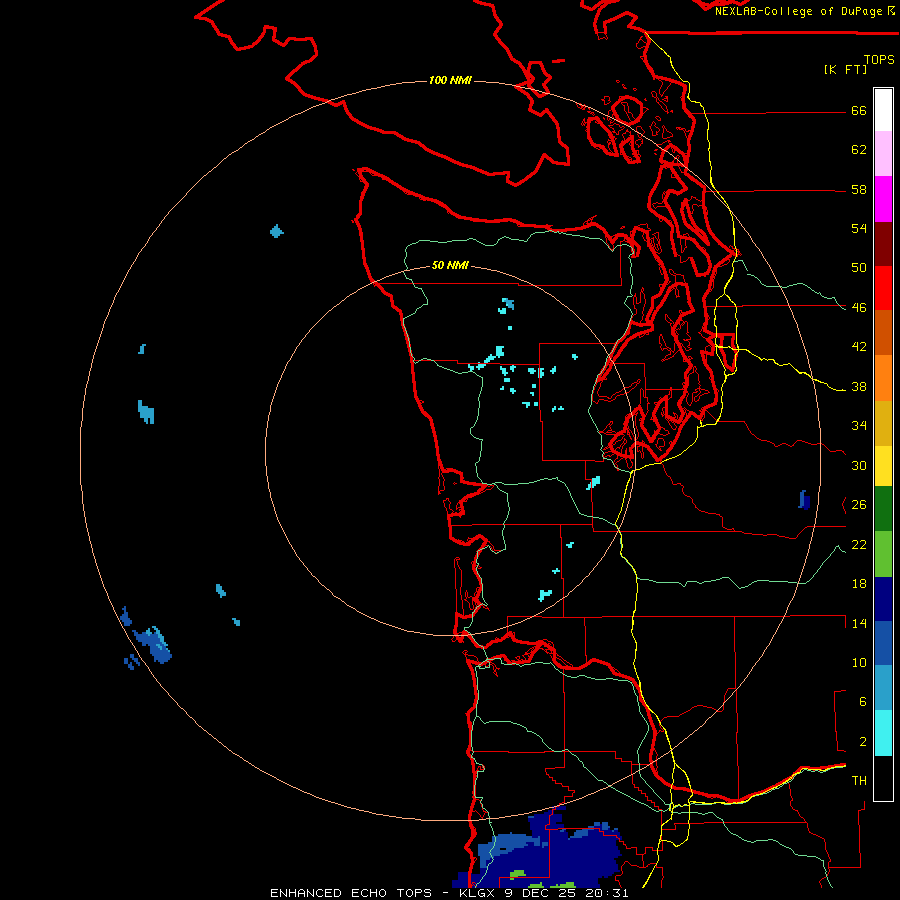Click the white 66 K FT color swatch
Screen dimensions: 900x900
click(883, 110)
